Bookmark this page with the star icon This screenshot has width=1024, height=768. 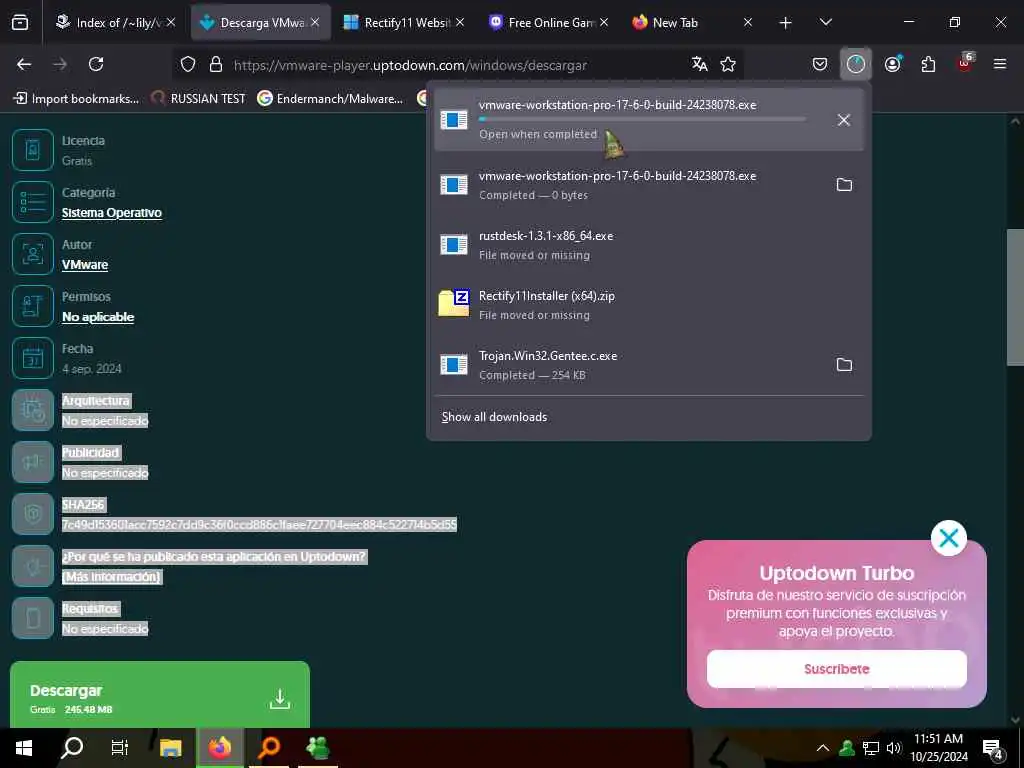pos(728,64)
